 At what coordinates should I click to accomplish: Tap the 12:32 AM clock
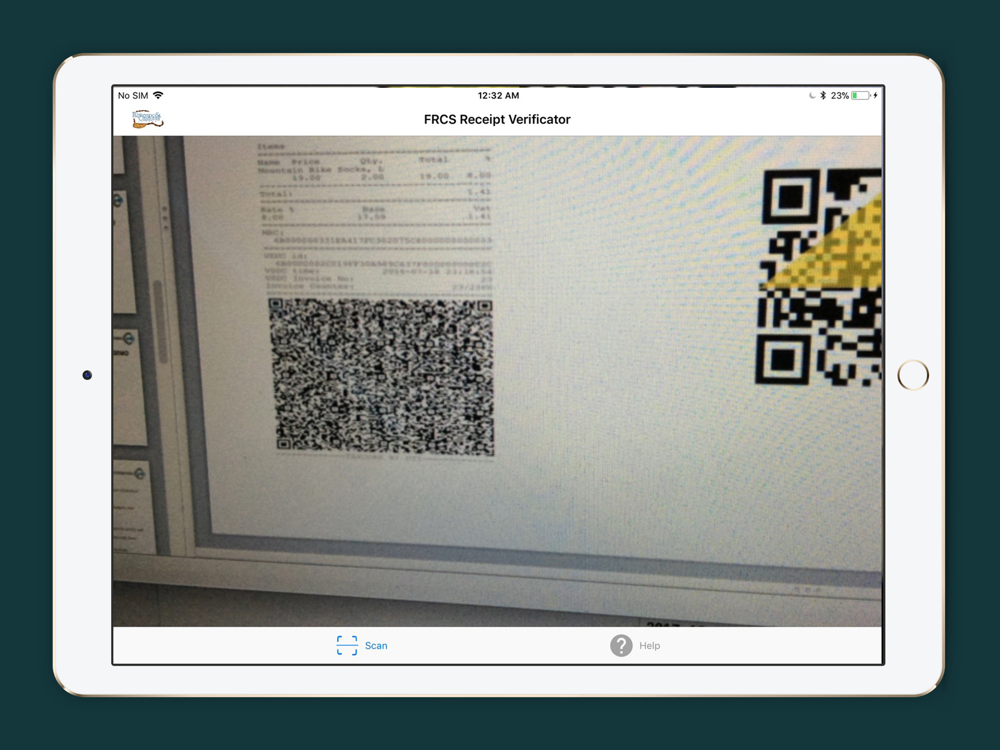[498, 96]
